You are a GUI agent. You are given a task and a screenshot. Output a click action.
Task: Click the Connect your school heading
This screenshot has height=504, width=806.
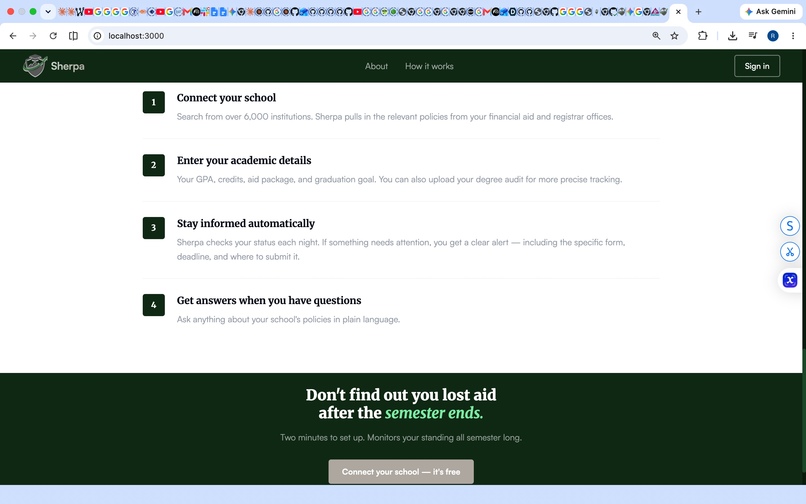coord(226,98)
